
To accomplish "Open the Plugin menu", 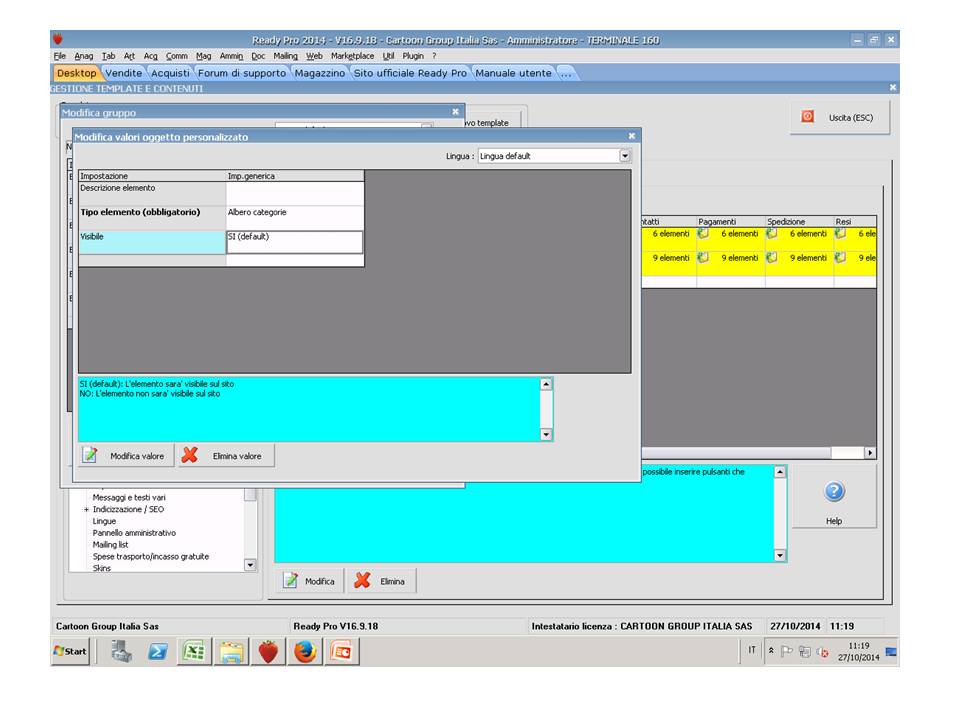I will click(413, 56).
